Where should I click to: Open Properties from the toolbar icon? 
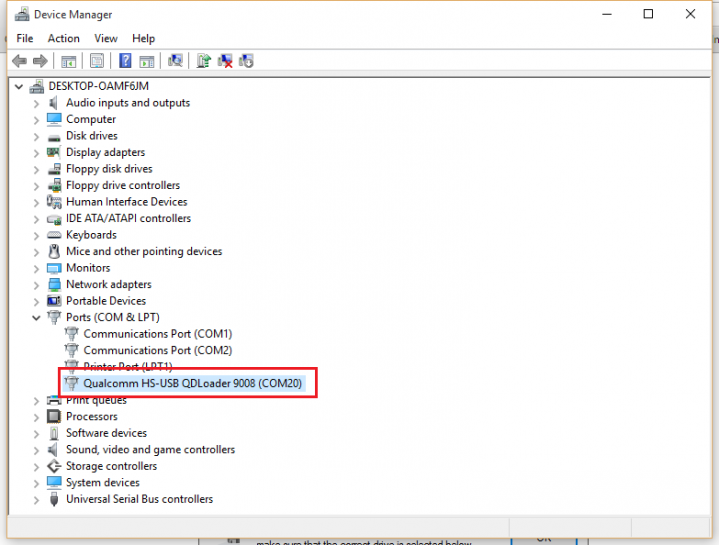click(x=97, y=61)
